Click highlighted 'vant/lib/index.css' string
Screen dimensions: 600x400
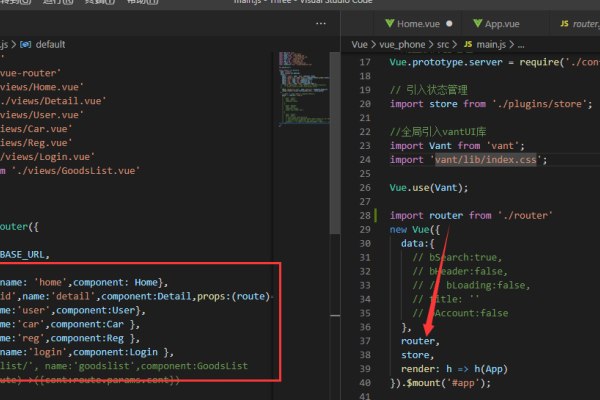point(486,160)
